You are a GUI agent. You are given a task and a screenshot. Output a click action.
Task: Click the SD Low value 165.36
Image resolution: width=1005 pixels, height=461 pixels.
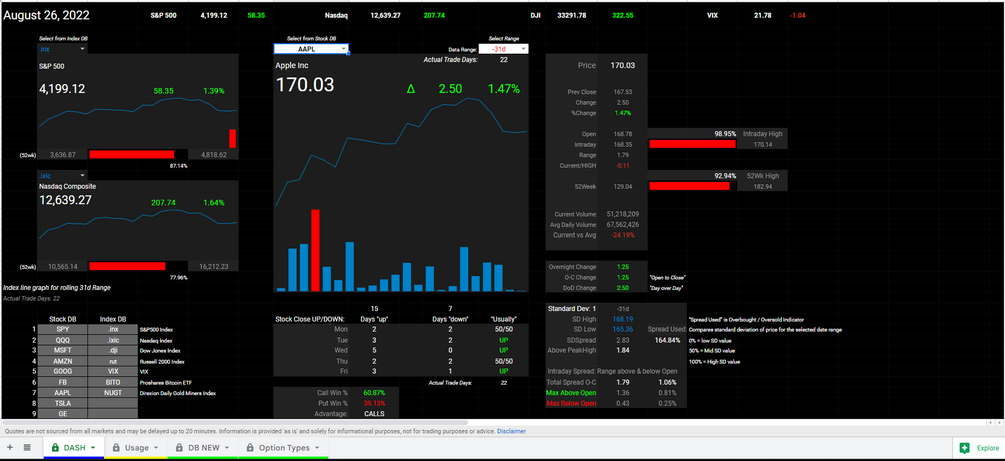[x=623, y=329]
